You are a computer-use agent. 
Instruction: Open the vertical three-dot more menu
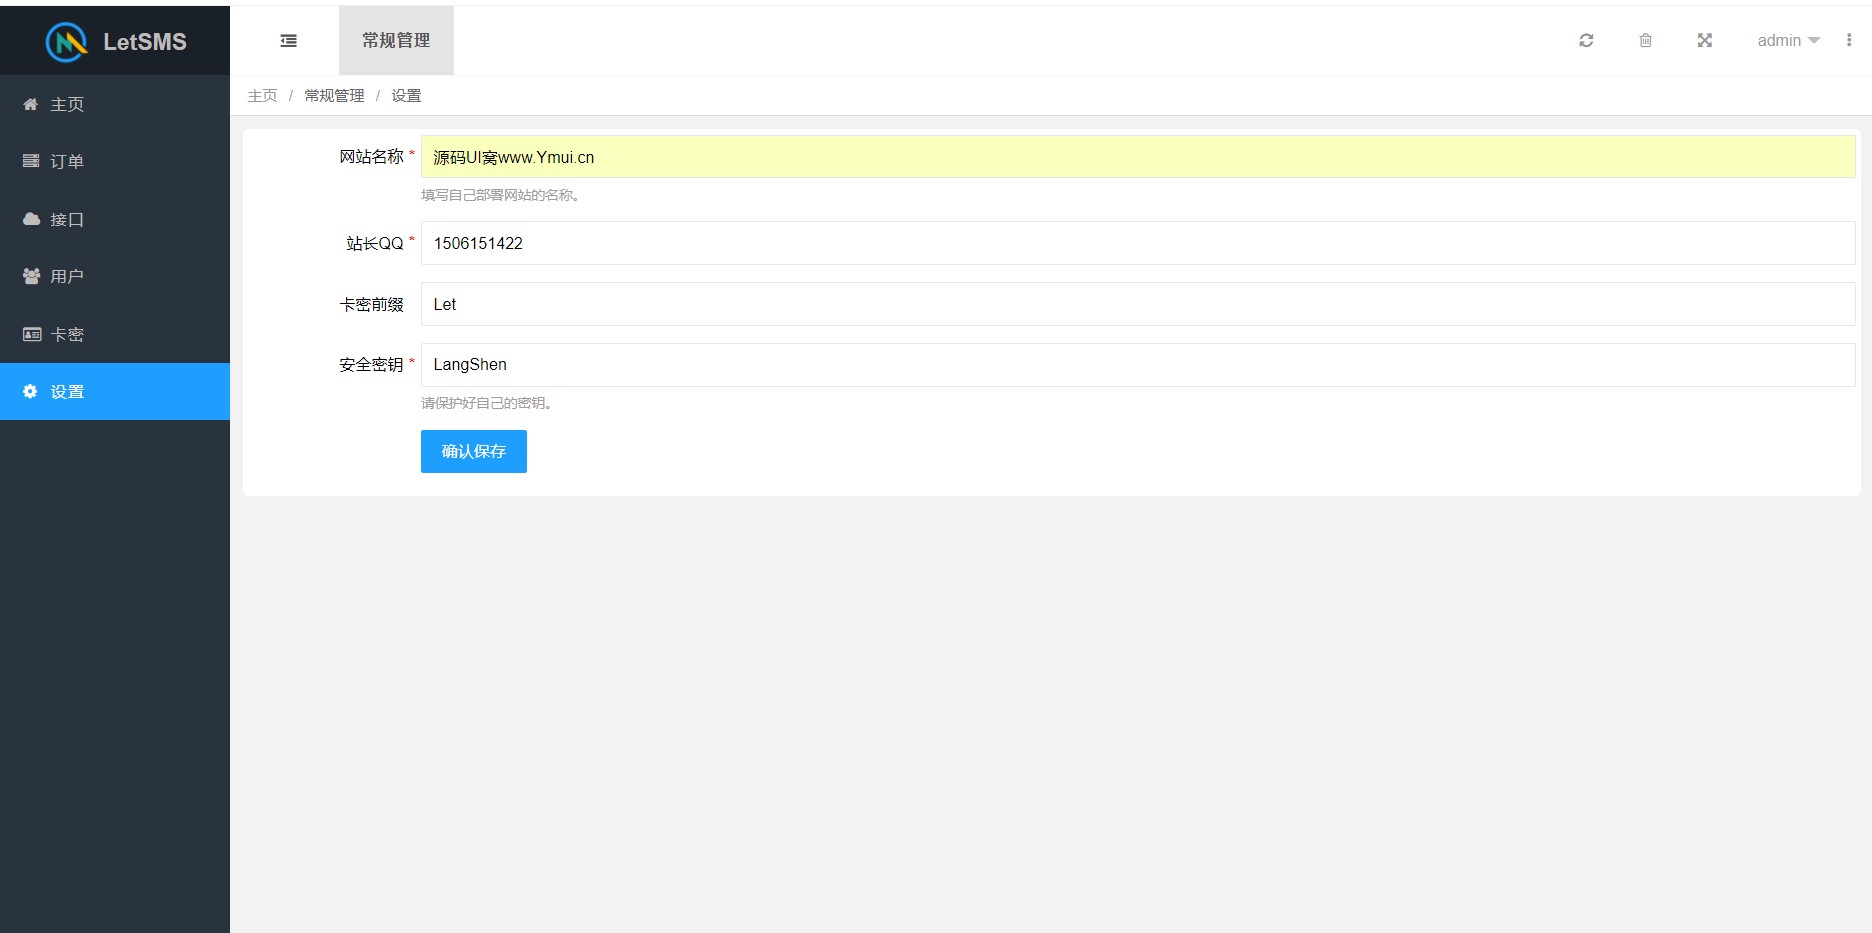click(1849, 41)
